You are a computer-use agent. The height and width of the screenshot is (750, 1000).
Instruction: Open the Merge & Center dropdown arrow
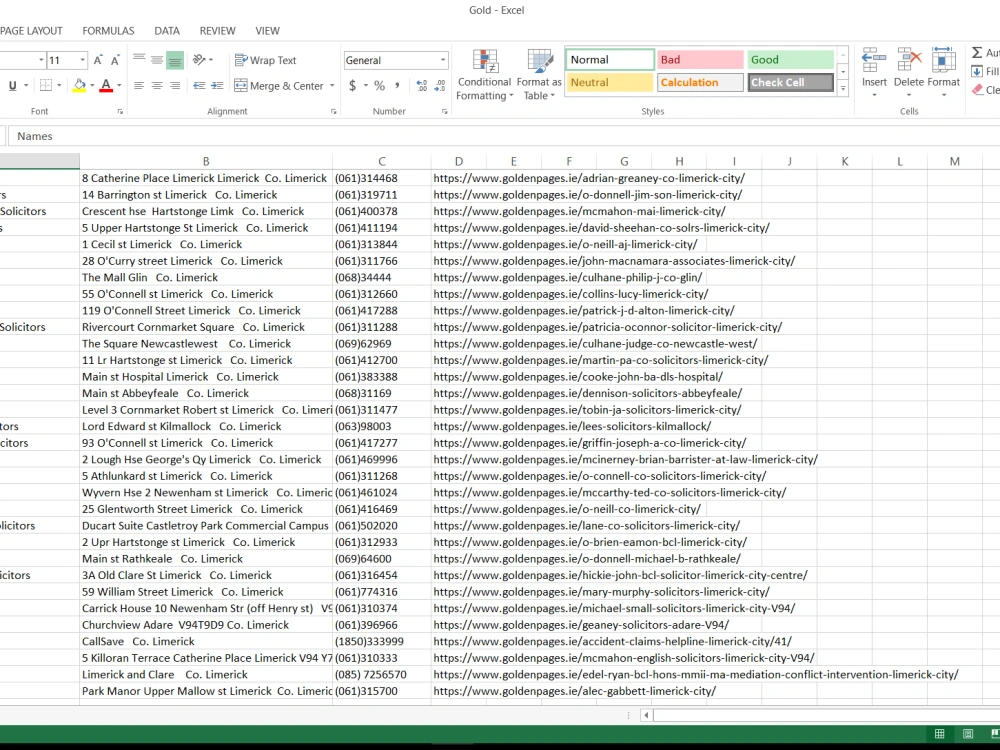(332, 85)
